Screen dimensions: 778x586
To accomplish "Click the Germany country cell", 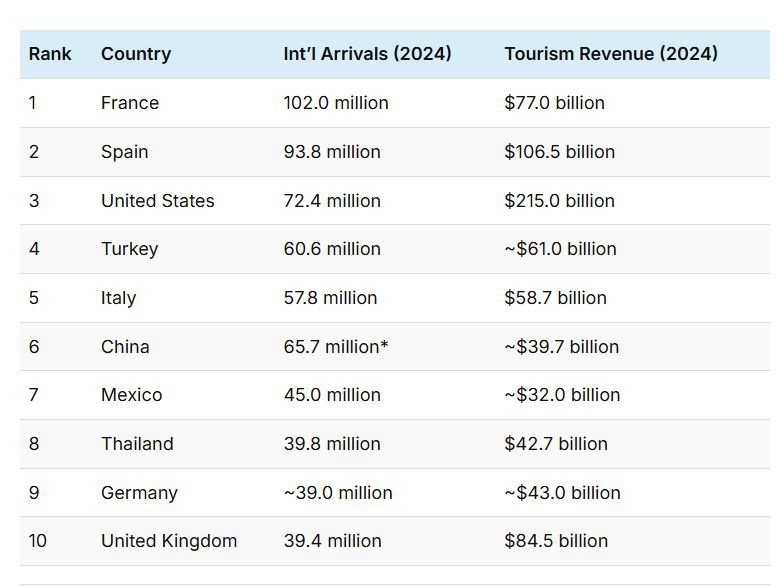I will coord(139,493).
